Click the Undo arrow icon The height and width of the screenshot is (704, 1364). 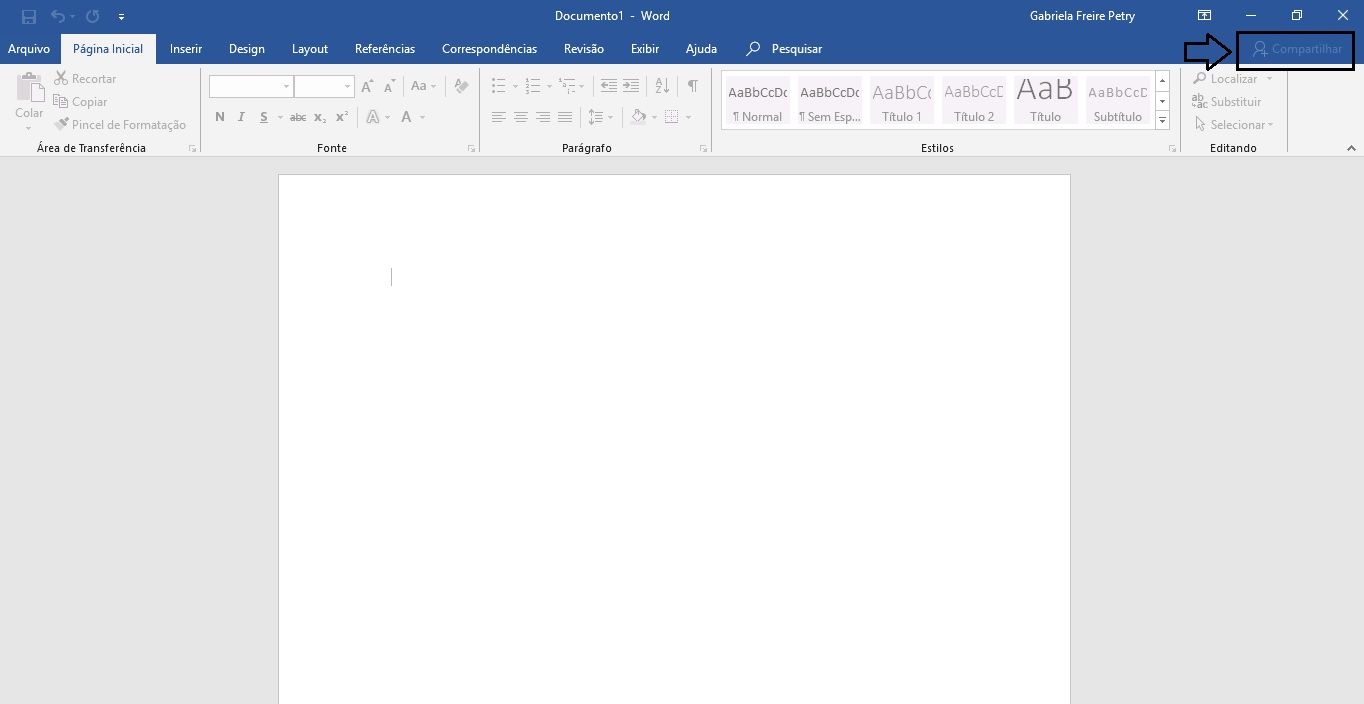(58, 16)
